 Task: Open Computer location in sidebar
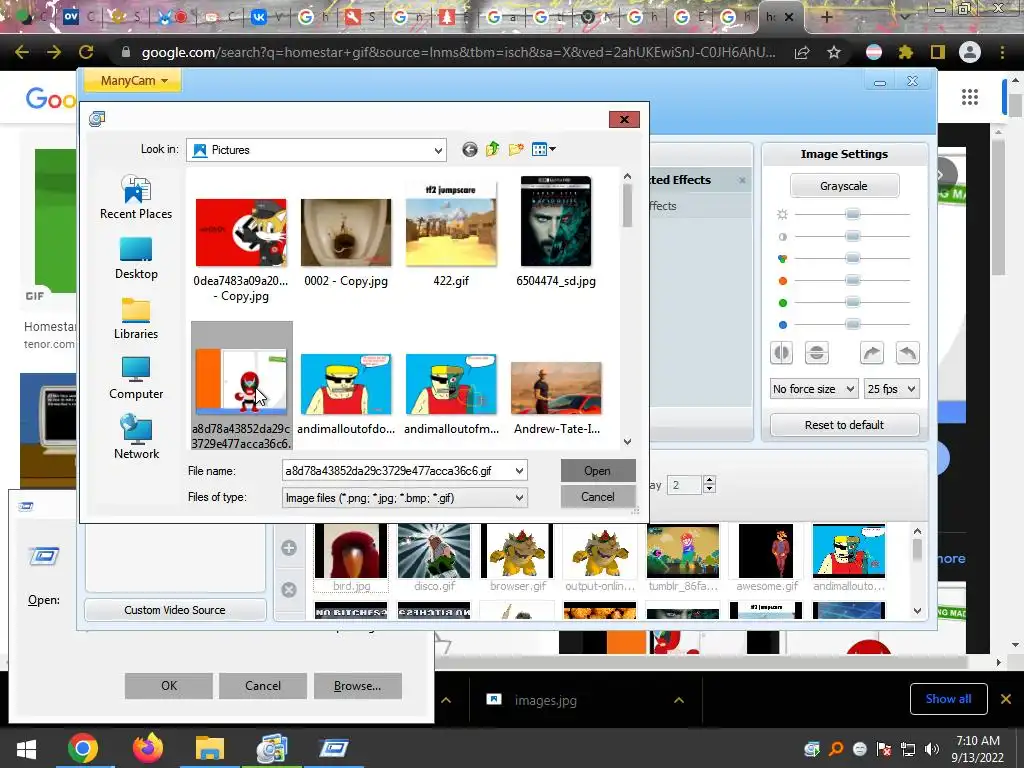pyautogui.click(x=136, y=379)
